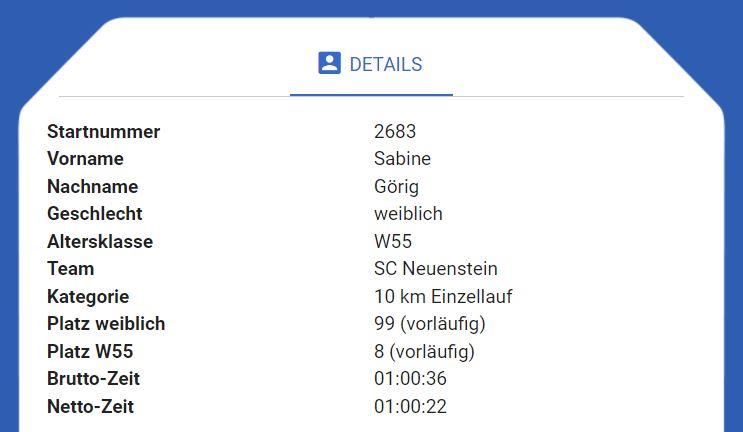The width and height of the screenshot is (743, 432).
Task: Open the DETAILS tab
Action: 371,64
